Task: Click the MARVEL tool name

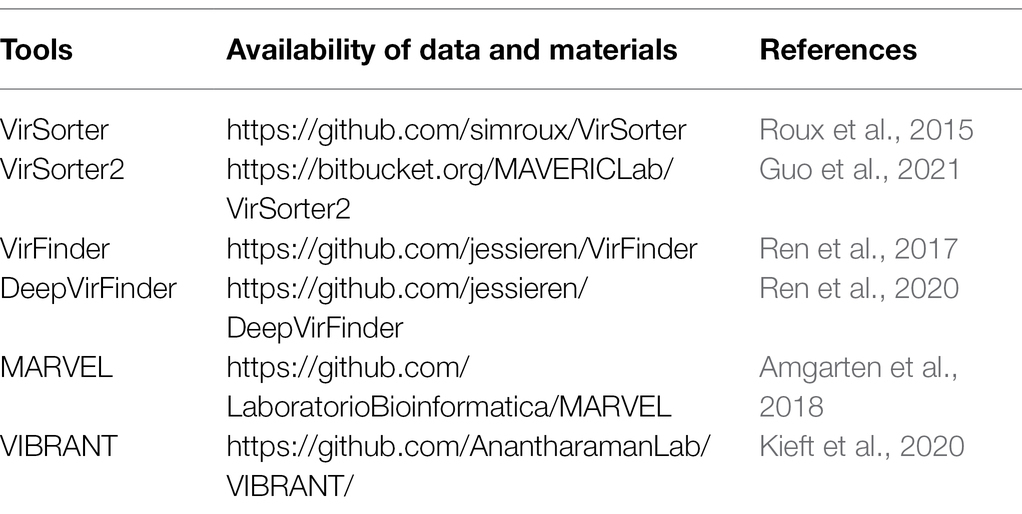Action: point(56,367)
